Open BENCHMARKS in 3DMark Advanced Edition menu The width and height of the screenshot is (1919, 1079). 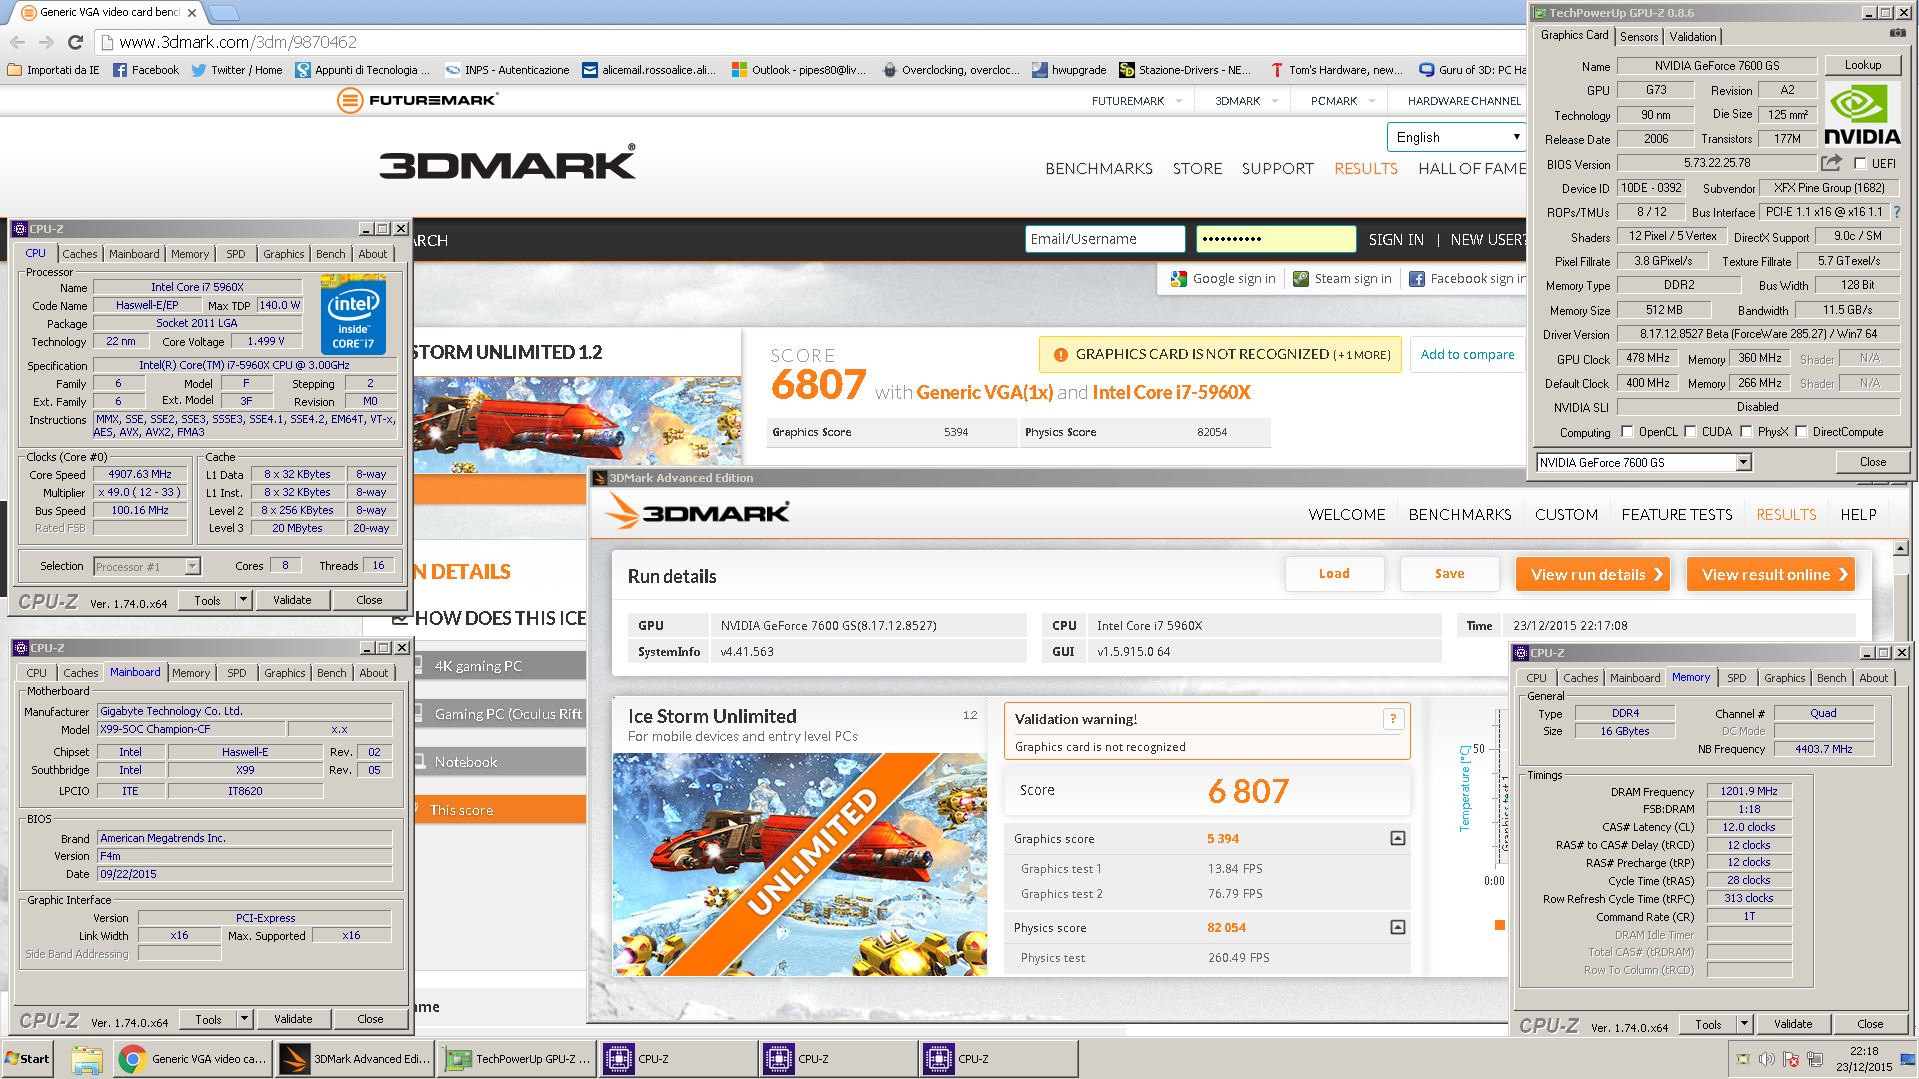click(x=1460, y=514)
